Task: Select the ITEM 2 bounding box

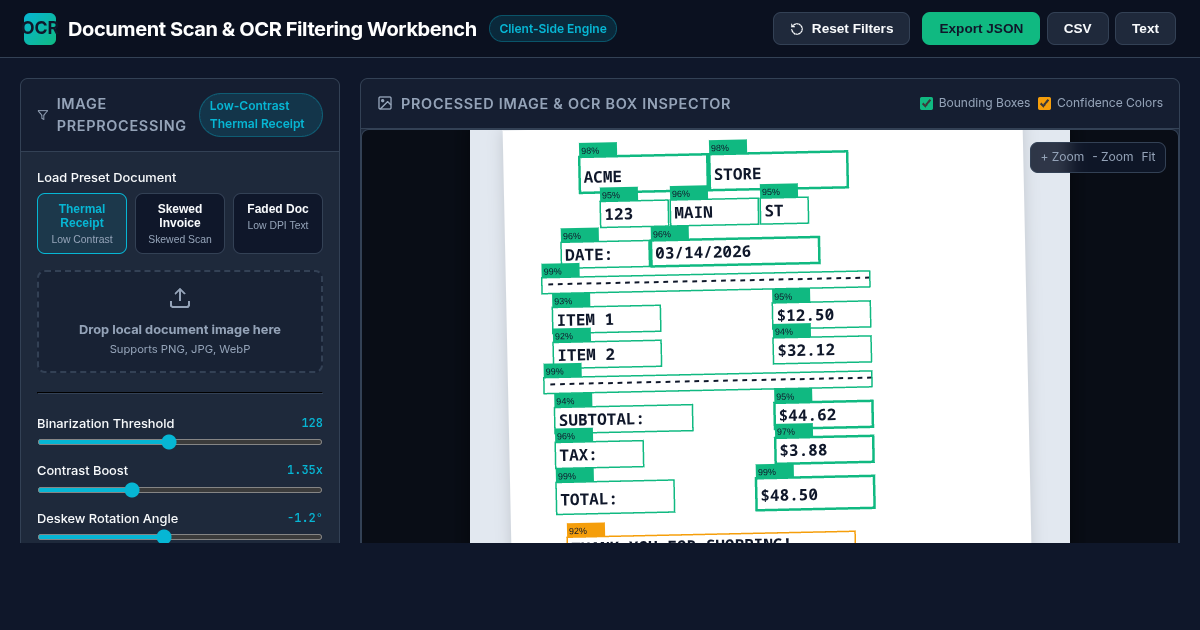Action: [x=607, y=354]
